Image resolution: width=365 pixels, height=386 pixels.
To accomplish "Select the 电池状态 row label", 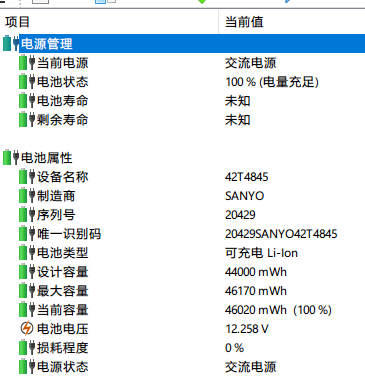I will 63,82.
